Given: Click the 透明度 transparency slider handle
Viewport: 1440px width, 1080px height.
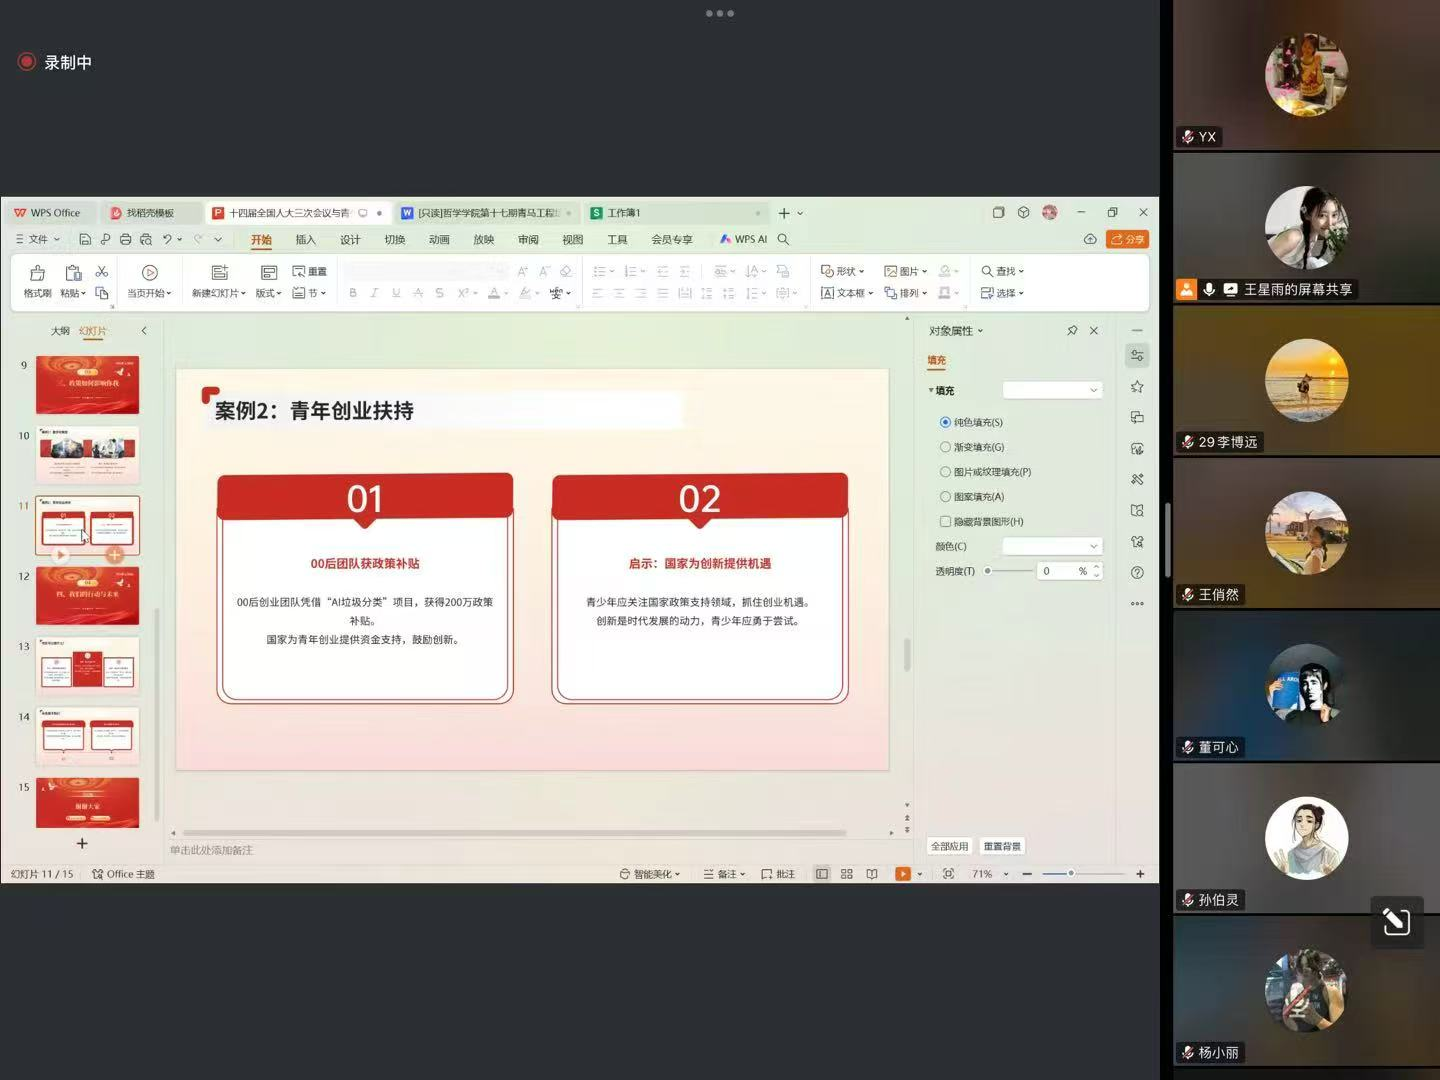Looking at the screenshot, I should point(988,571).
